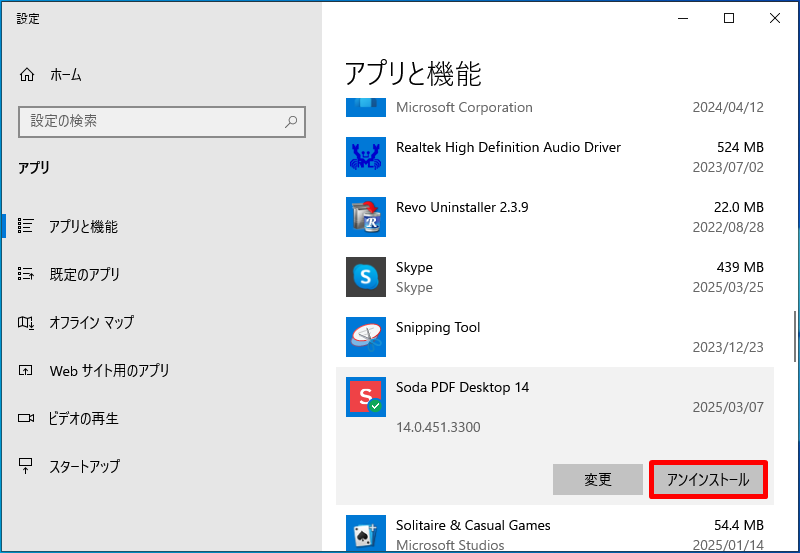Open Web サイト用のアプリ settings

point(110,371)
